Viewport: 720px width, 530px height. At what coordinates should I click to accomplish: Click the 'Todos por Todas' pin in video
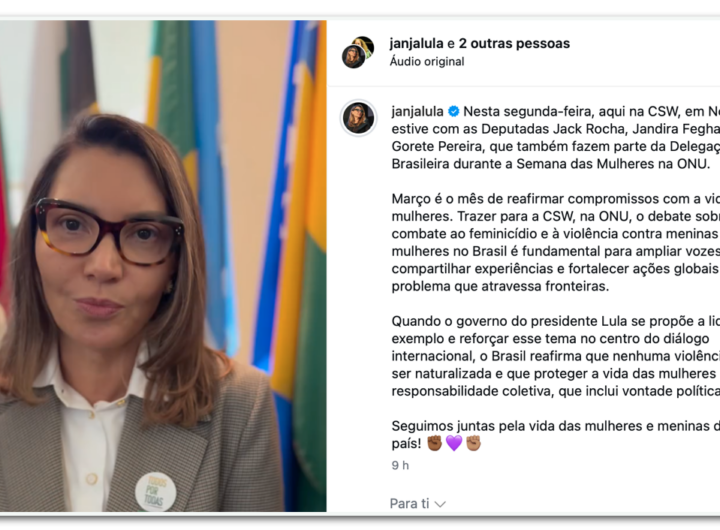156,491
